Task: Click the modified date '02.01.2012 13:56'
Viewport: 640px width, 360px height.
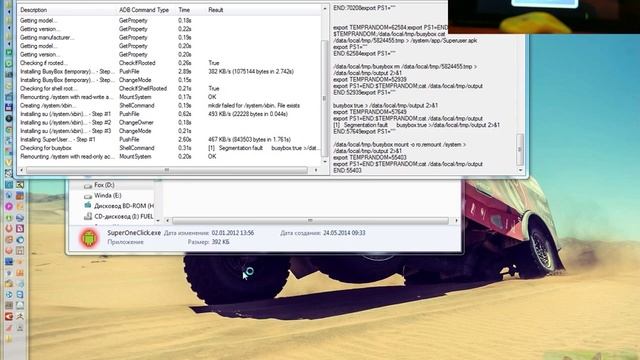Action: pos(233,233)
